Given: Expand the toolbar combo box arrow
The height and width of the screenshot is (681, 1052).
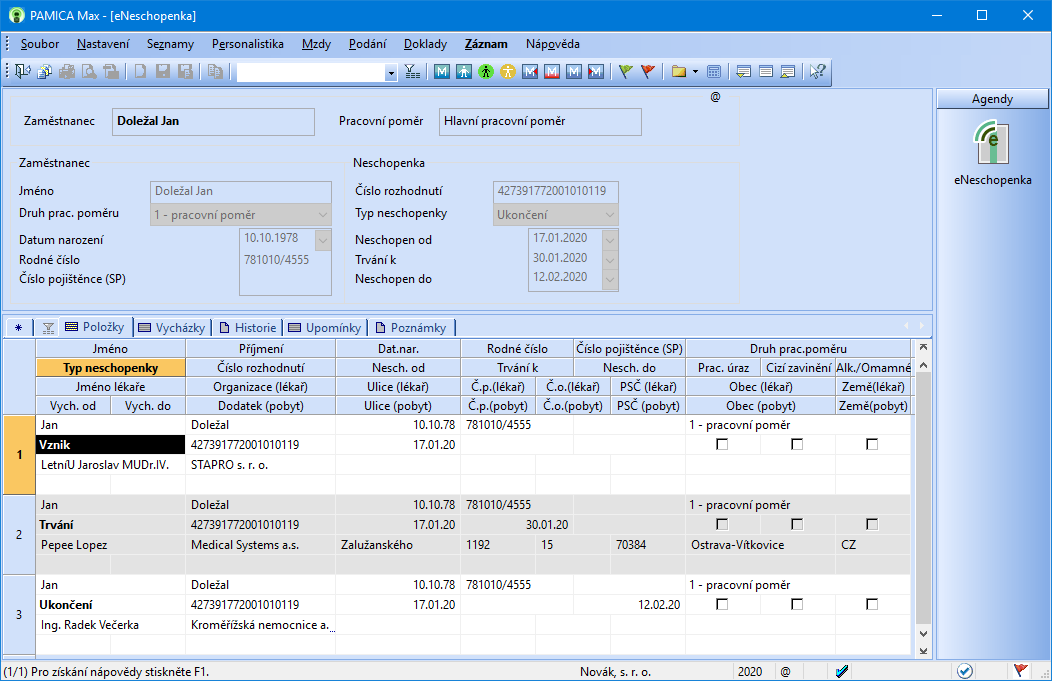Looking at the screenshot, I should point(390,72).
